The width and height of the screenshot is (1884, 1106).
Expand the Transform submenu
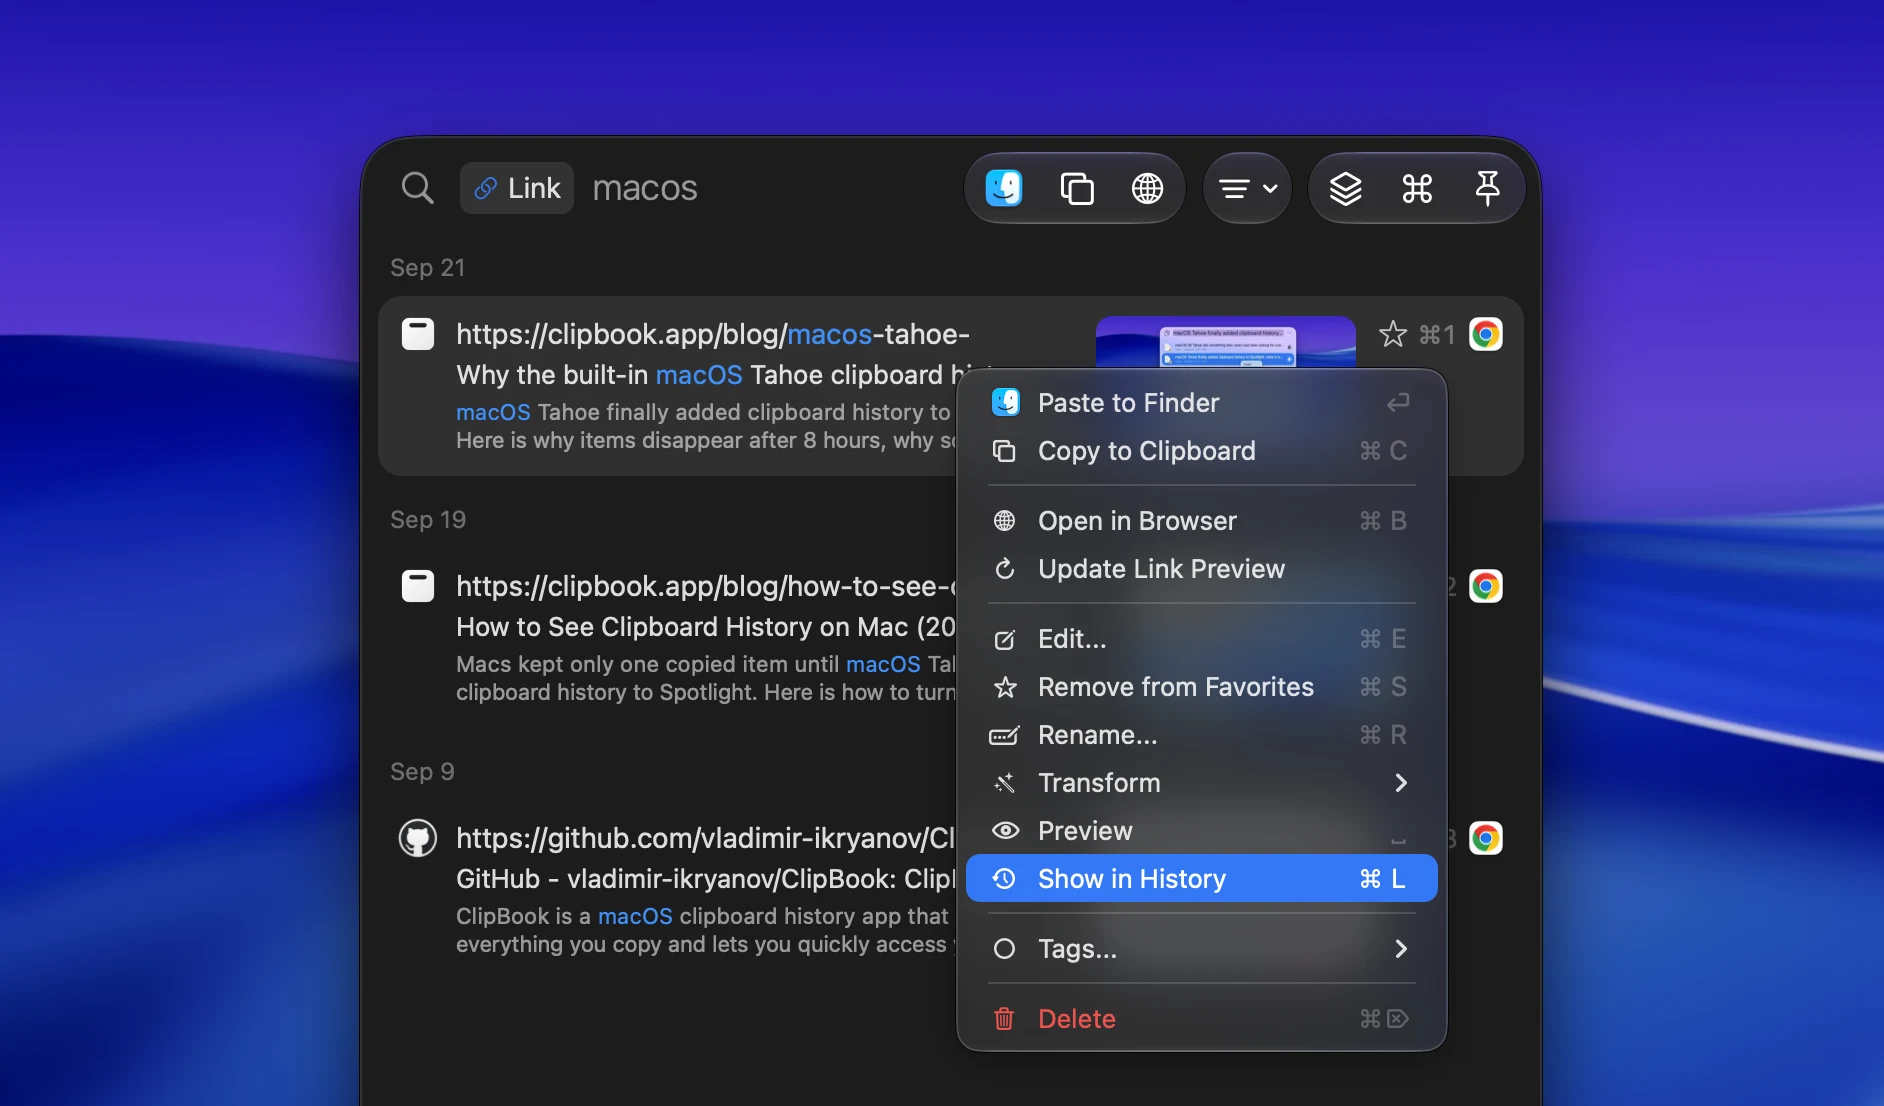click(1202, 783)
